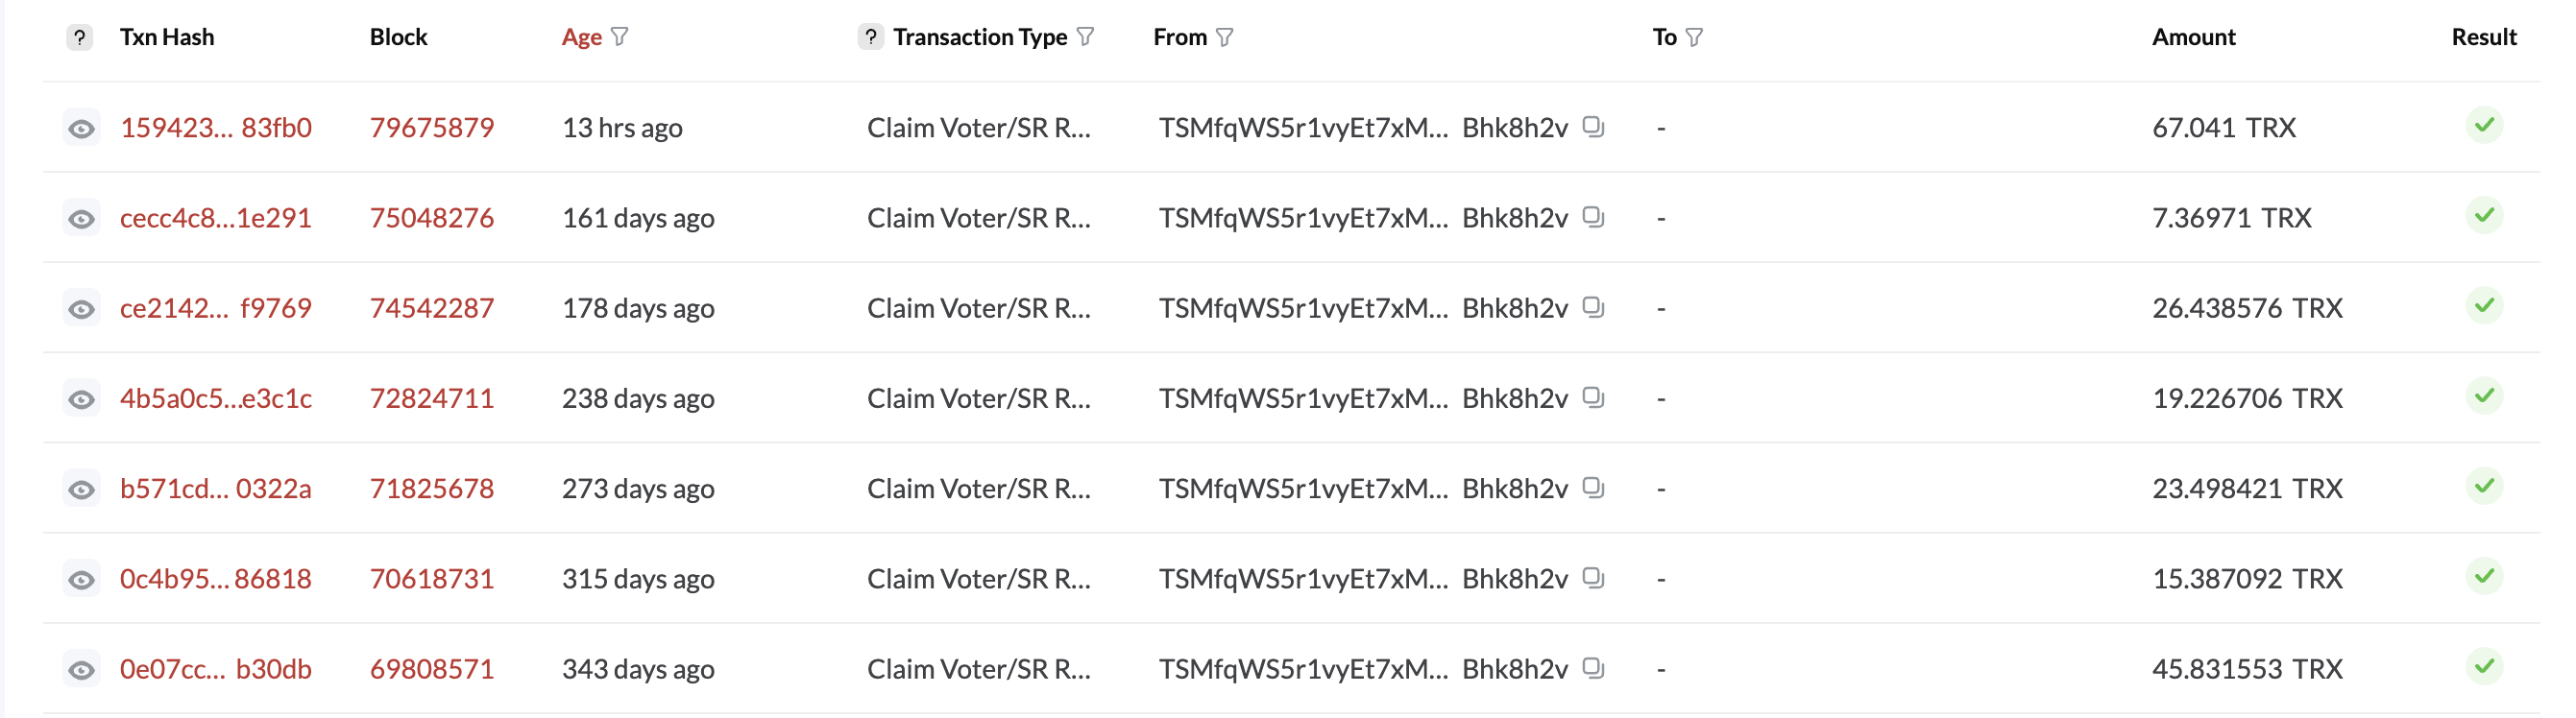Click the help icon beside Txn Hash
The height and width of the screenshot is (718, 2576).
tap(80, 37)
